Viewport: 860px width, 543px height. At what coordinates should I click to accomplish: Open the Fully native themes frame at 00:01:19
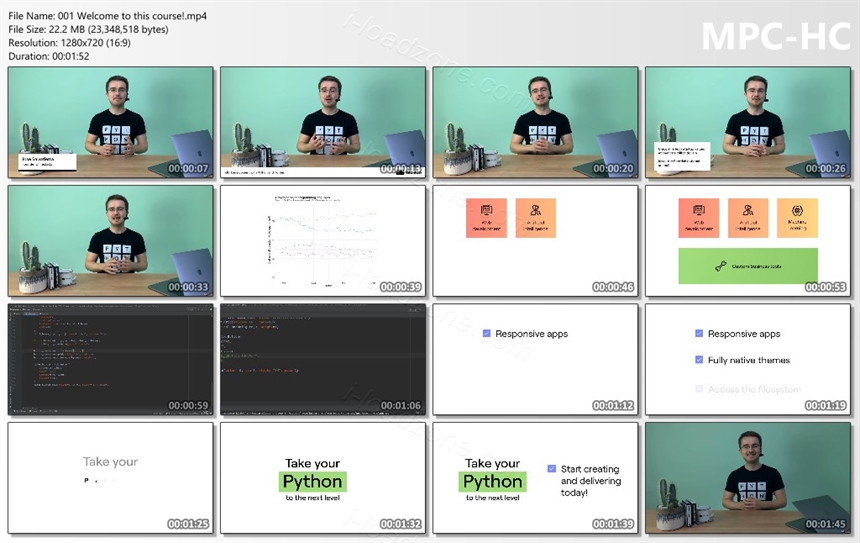[x=748, y=359]
